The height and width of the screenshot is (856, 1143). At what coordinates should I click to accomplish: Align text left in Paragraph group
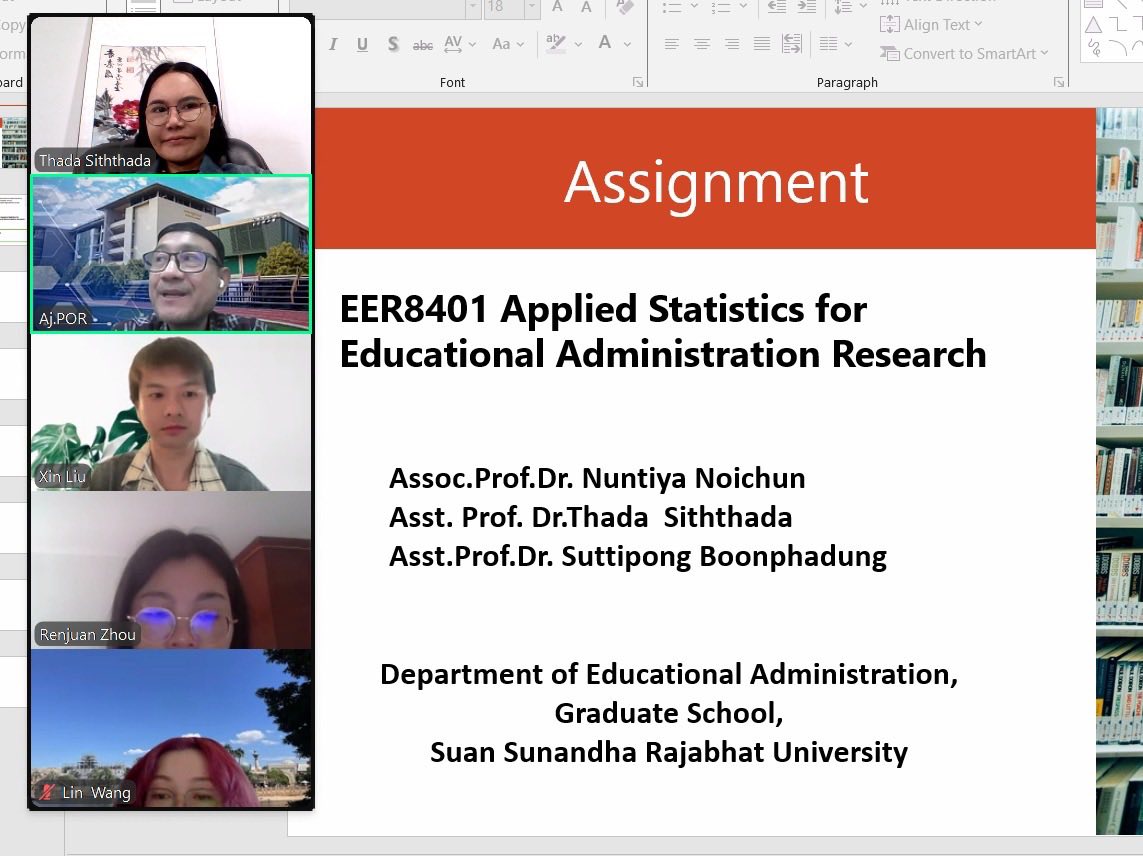[671, 44]
